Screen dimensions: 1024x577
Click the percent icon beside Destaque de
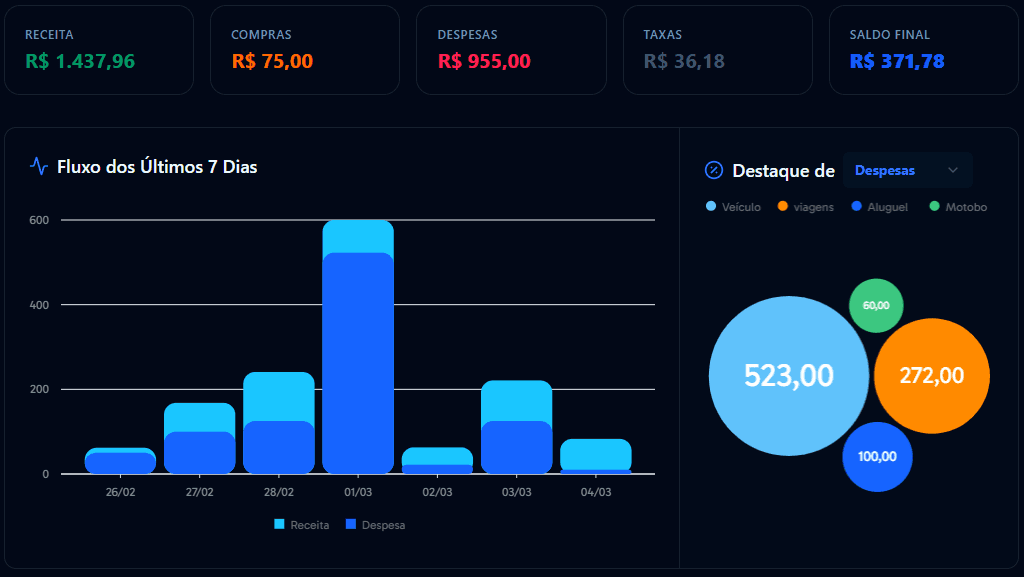pos(714,170)
